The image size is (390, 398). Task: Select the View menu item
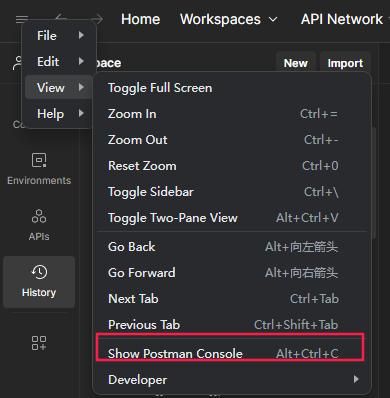pos(59,87)
